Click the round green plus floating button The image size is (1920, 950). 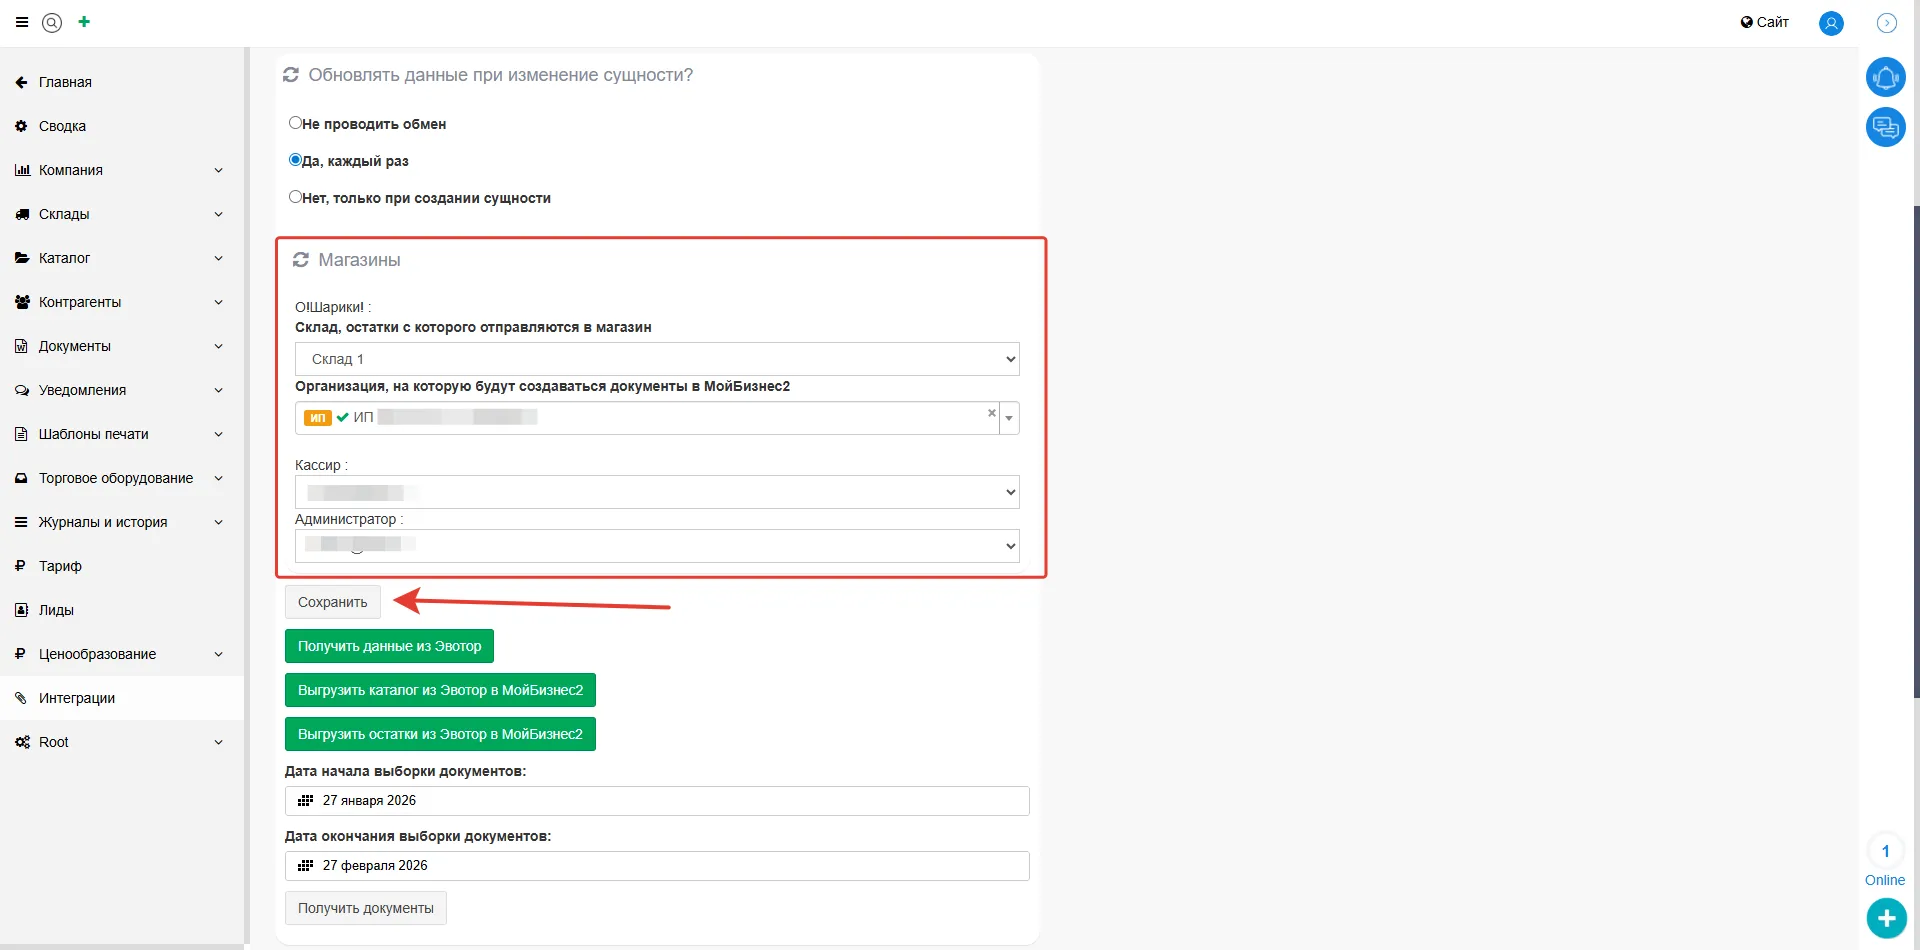click(x=1886, y=918)
